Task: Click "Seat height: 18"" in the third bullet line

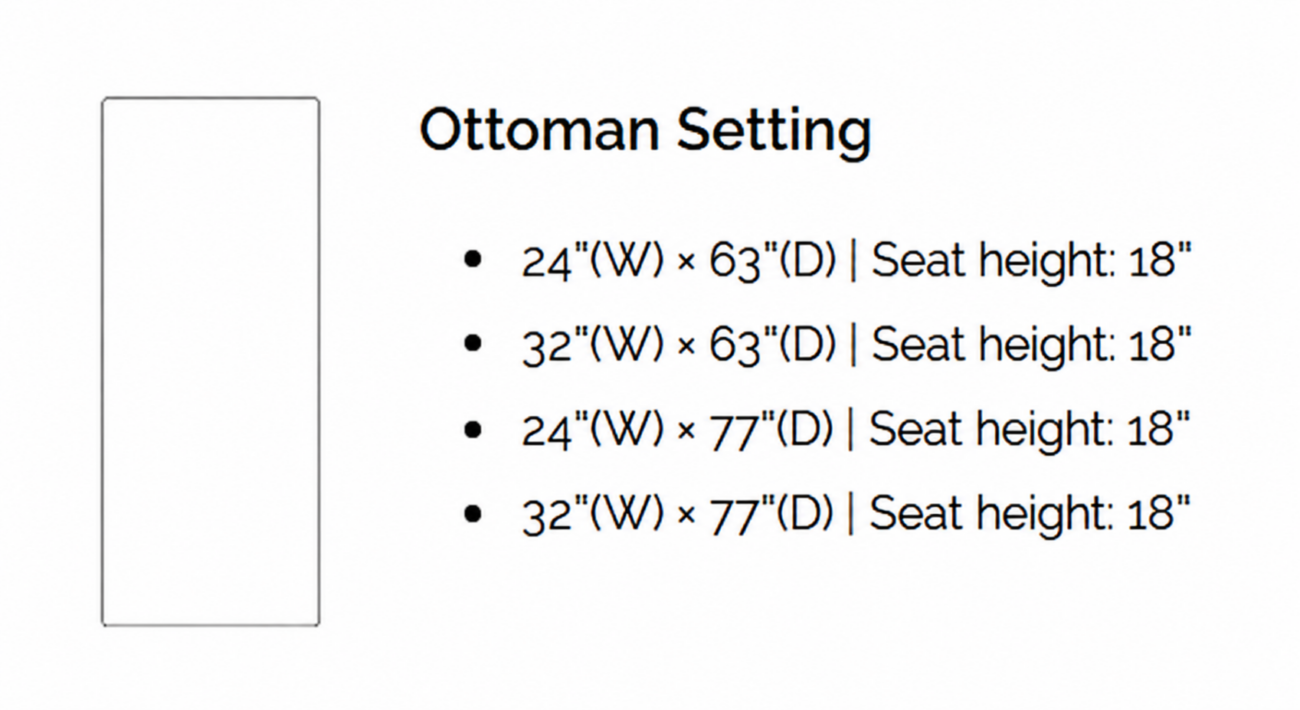Action: tap(1030, 430)
